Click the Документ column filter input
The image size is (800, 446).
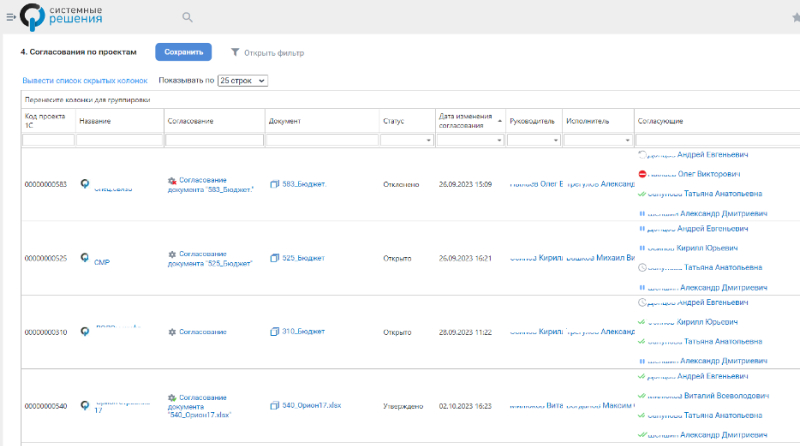pos(322,141)
